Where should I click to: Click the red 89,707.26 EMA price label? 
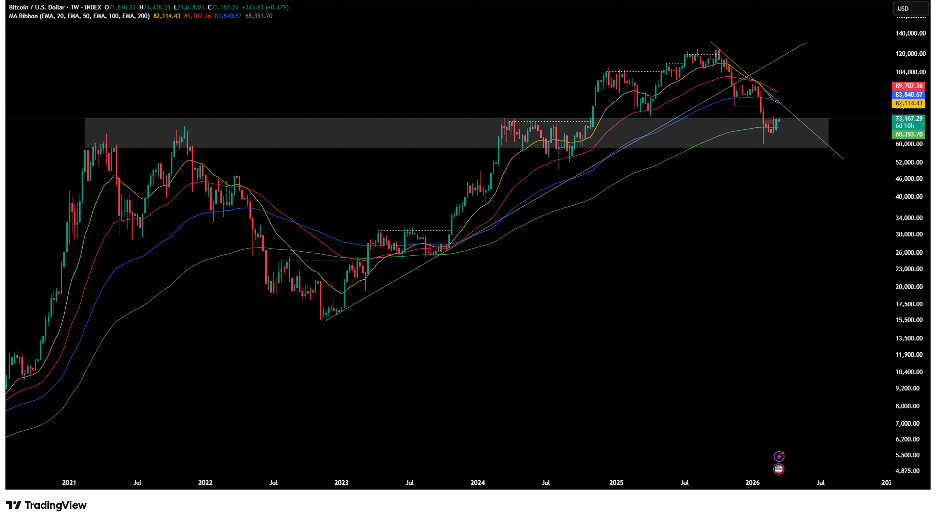click(x=907, y=87)
